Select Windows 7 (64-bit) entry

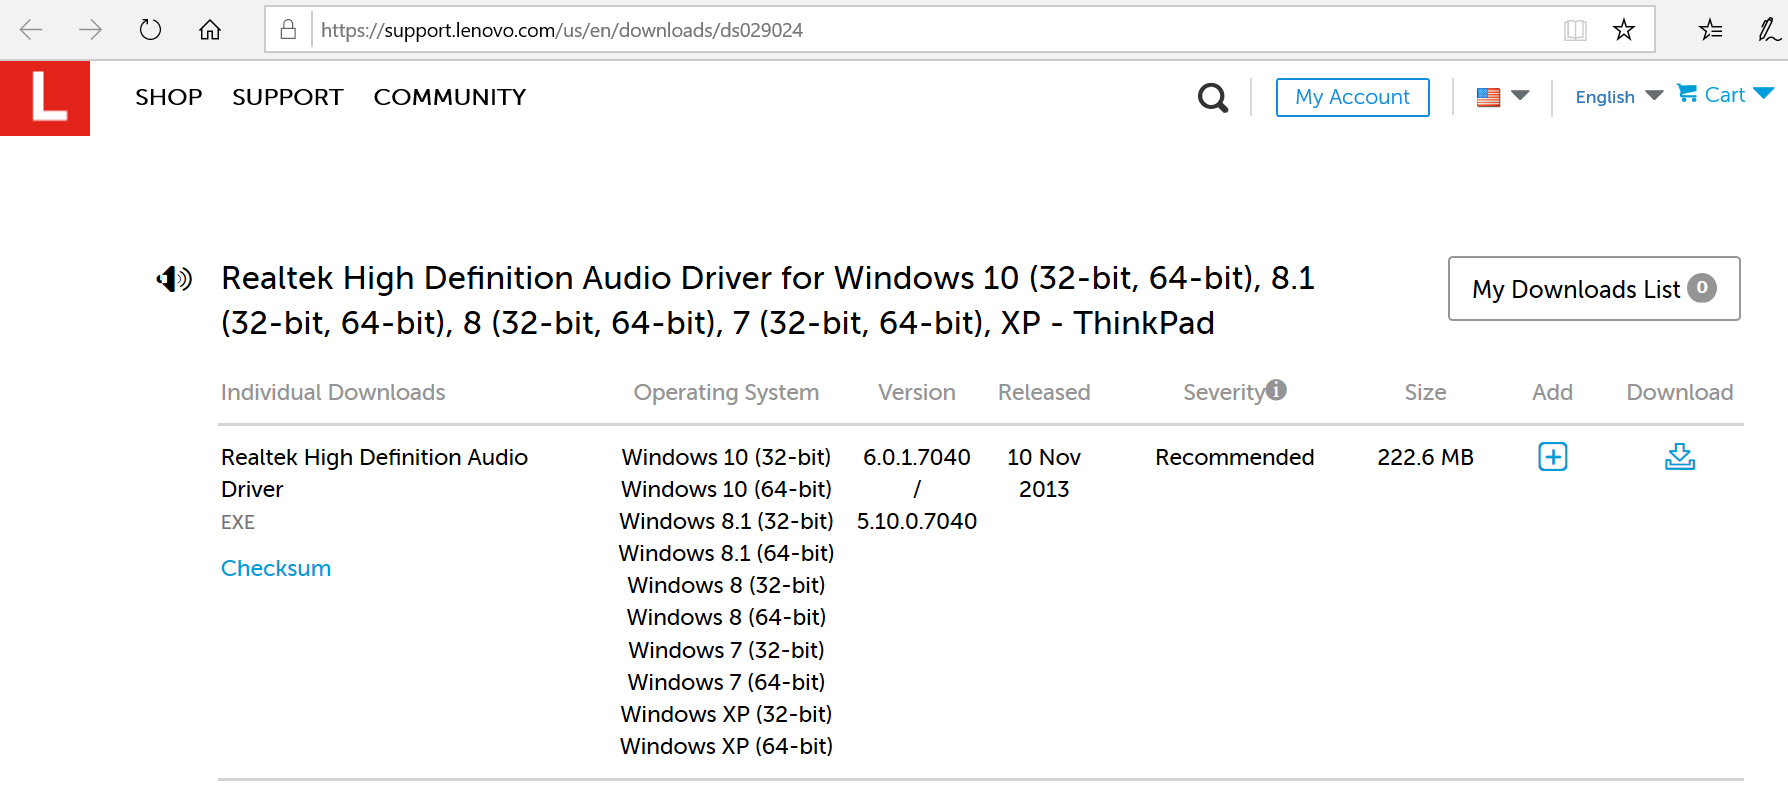[726, 682]
